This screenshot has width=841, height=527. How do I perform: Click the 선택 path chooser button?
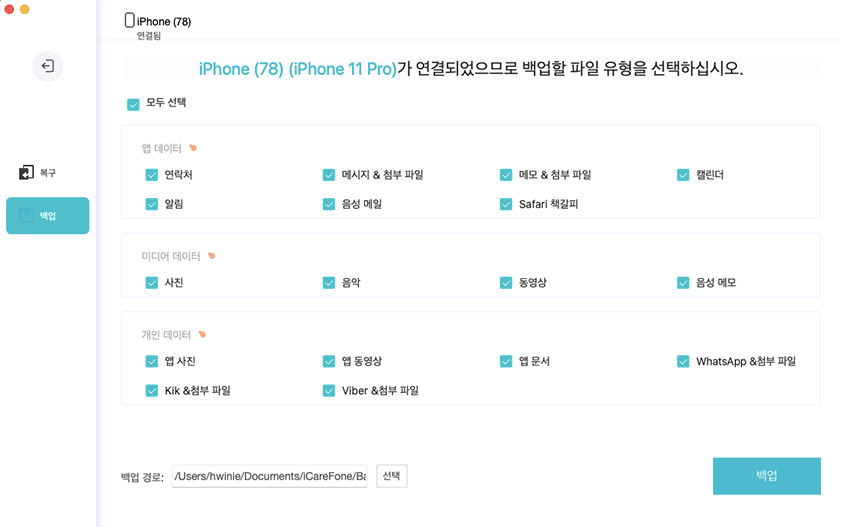pyautogui.click(x=391, y=476)
